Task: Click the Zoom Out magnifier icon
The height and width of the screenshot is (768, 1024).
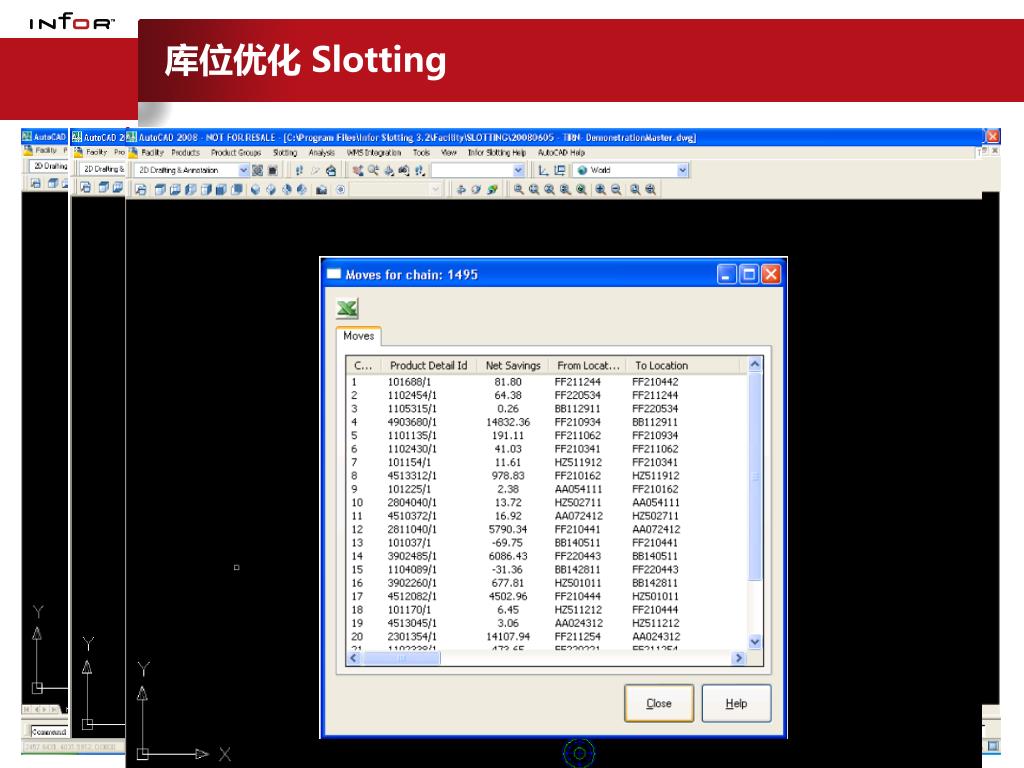Action: coord(616,189)
